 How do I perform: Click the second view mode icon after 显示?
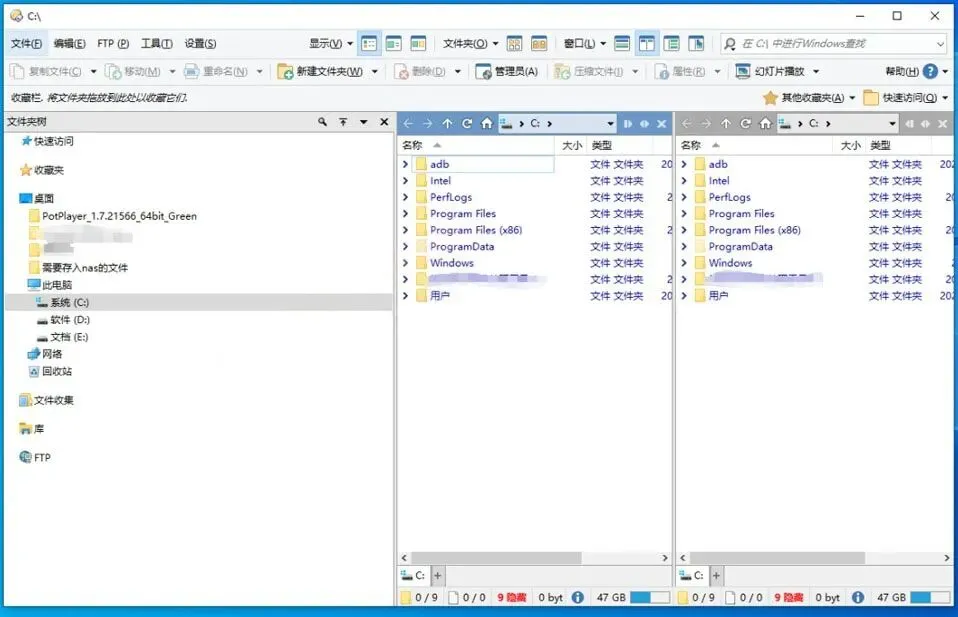[393, 43]
